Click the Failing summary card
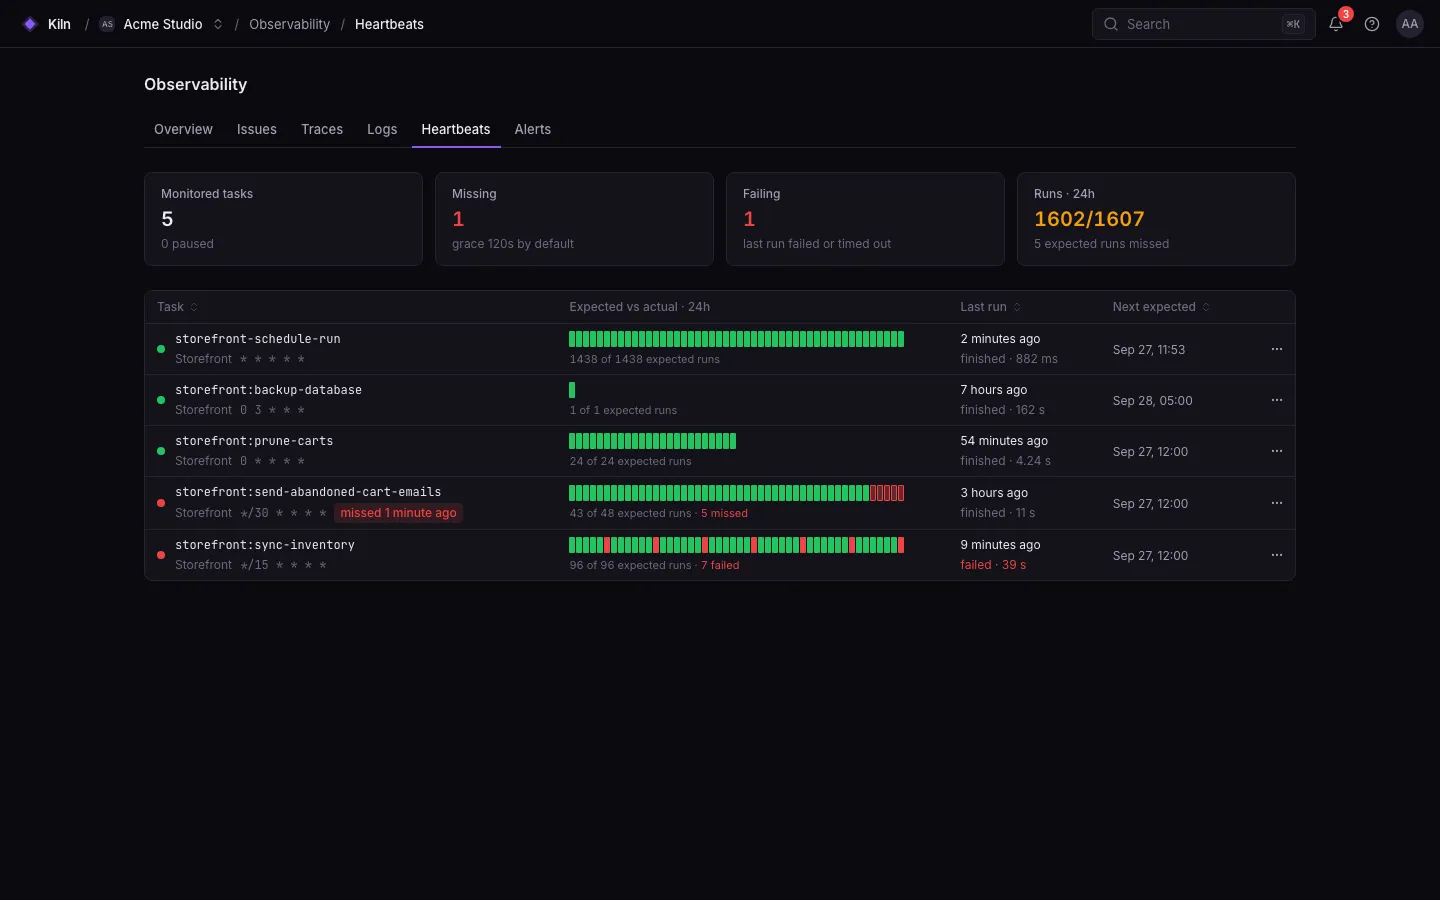1440x900 pixels. click(x=865, y=219)
